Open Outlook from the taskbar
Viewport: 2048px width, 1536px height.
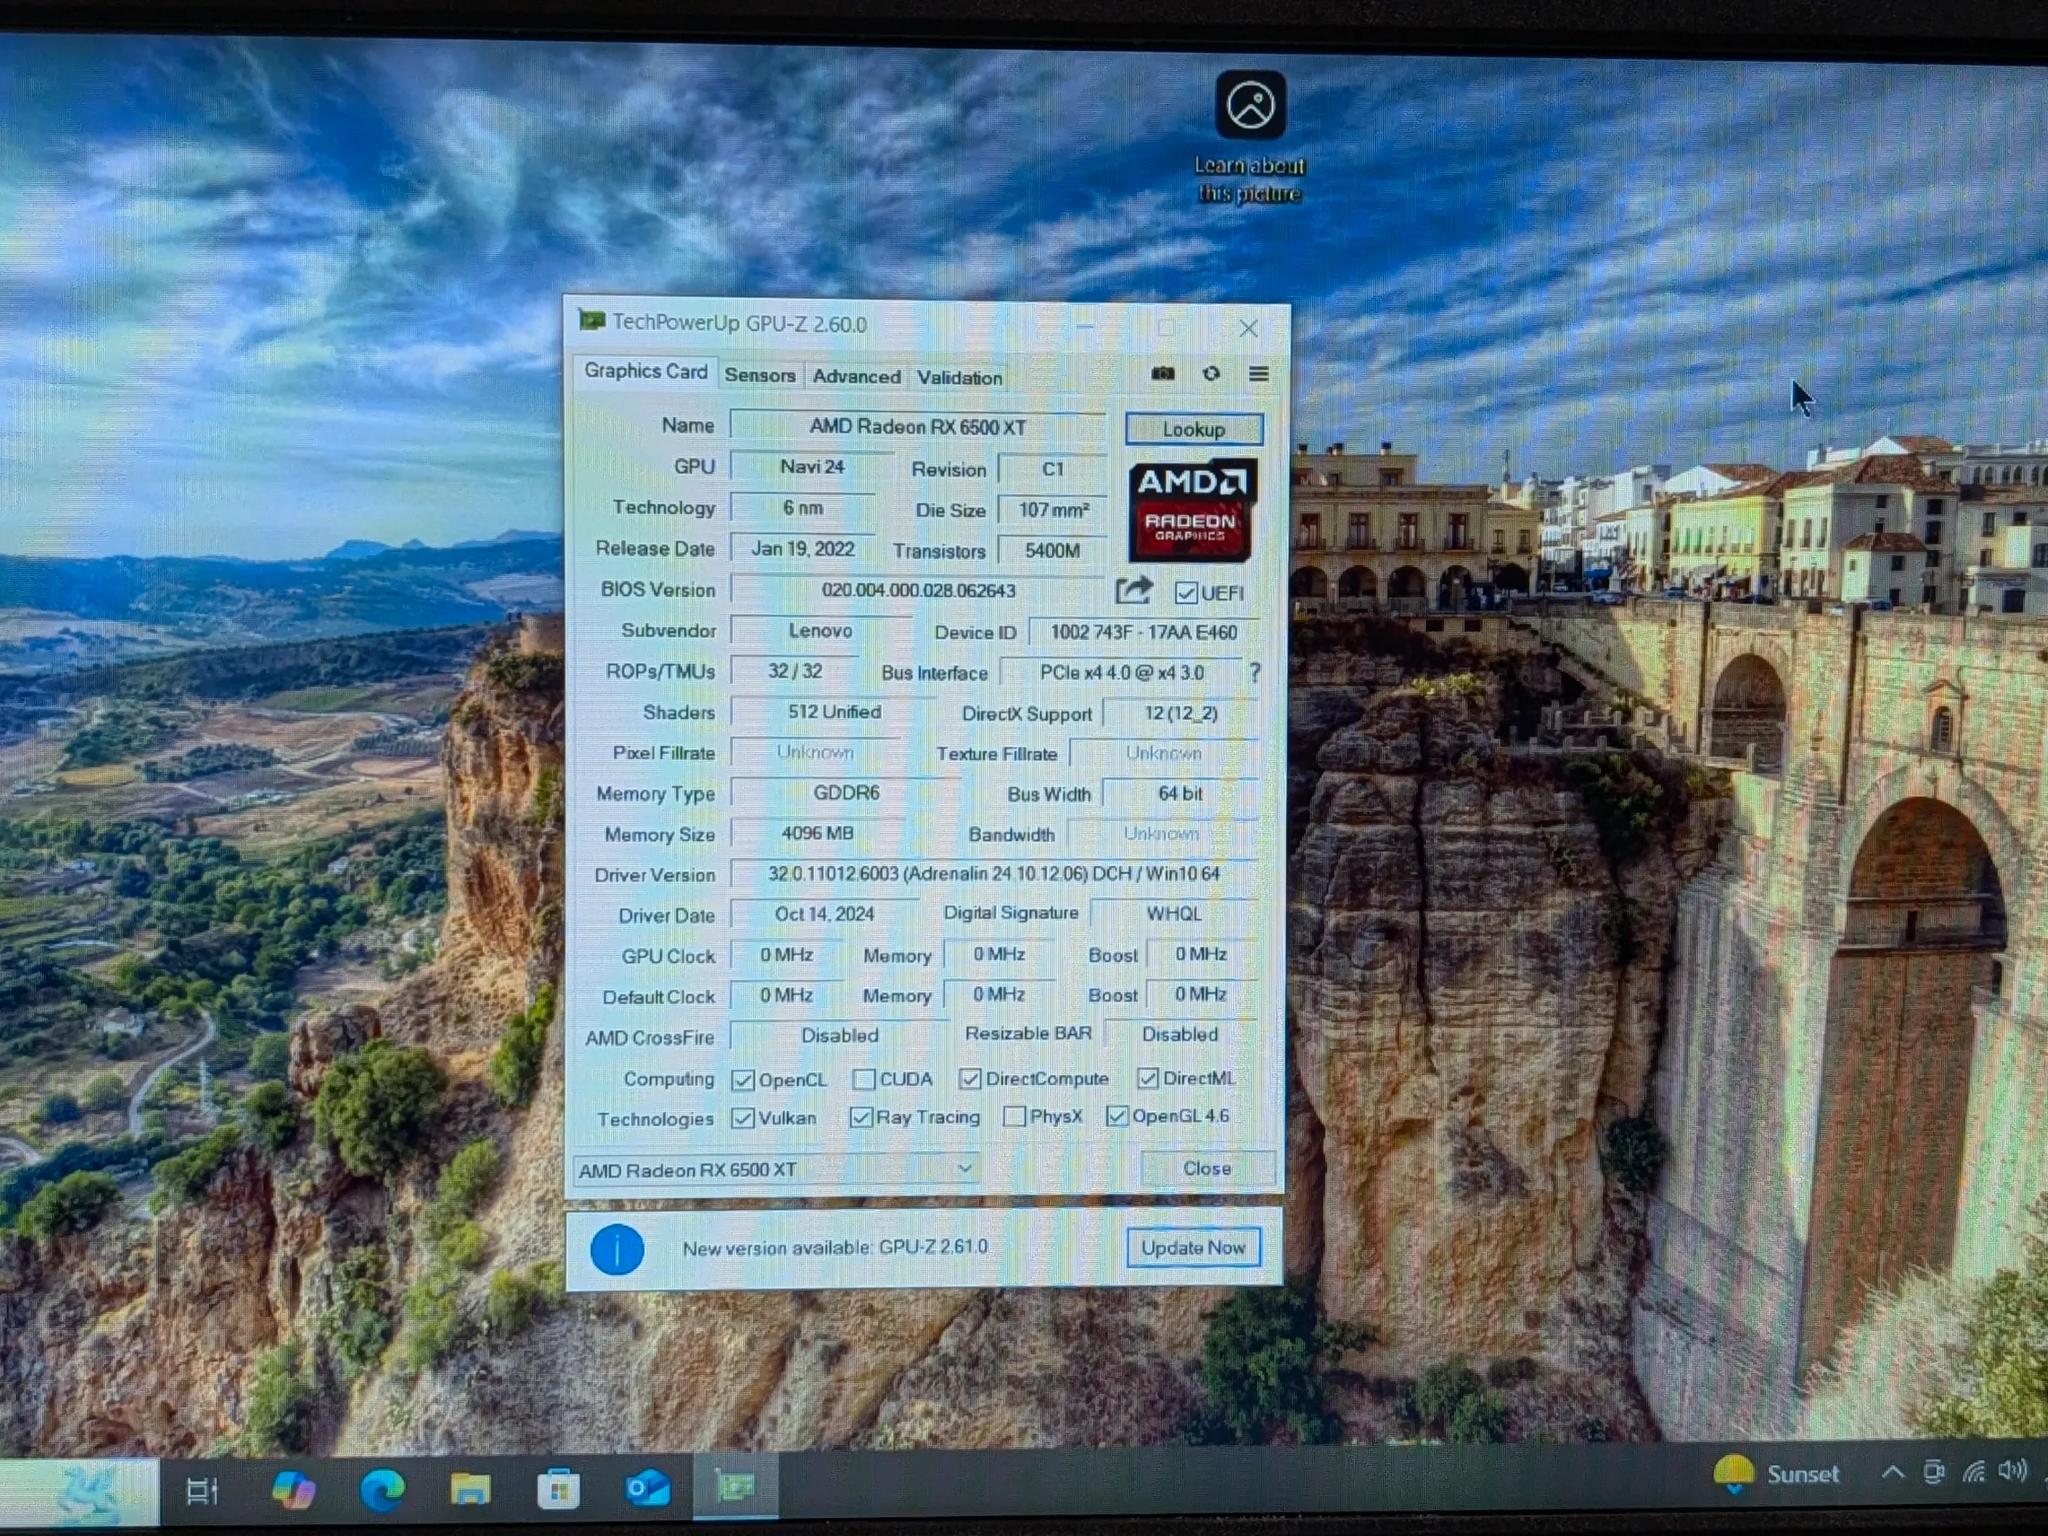click(647, 1489)
